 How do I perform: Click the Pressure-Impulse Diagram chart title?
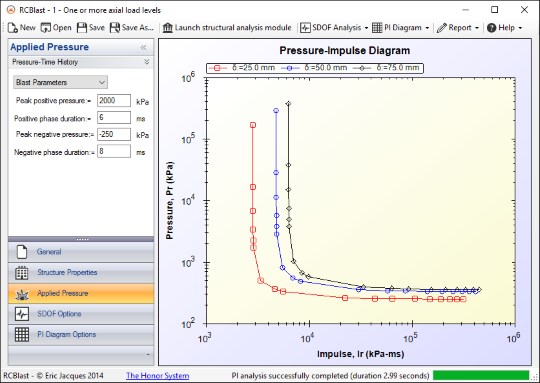pos(344,51)
